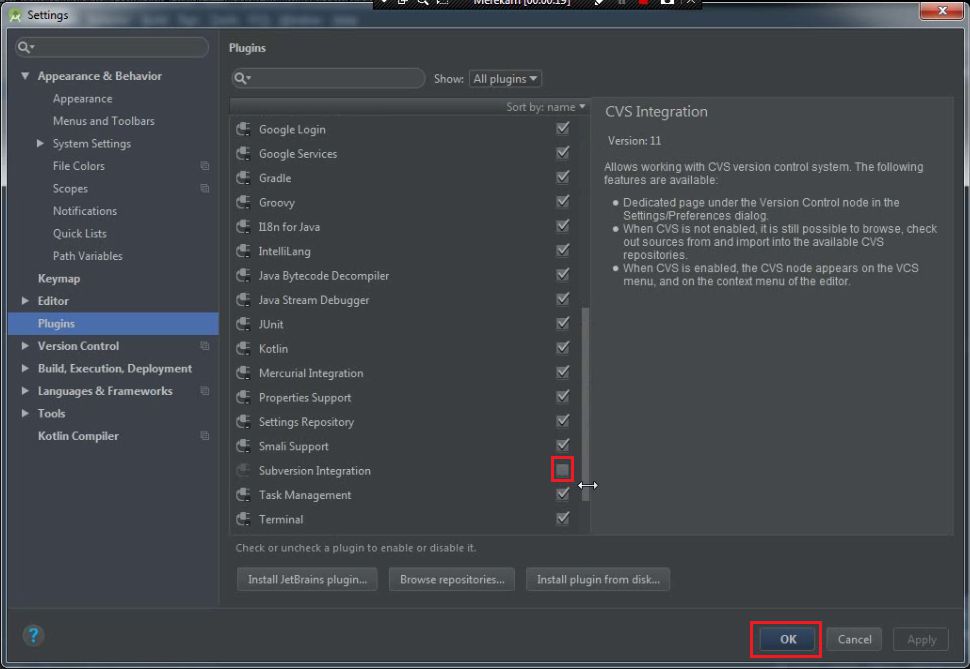The width and height of the screenshot is (970, 669).
Task: Collapse the Appearance & Behavior node
Action: coord(25,76)
